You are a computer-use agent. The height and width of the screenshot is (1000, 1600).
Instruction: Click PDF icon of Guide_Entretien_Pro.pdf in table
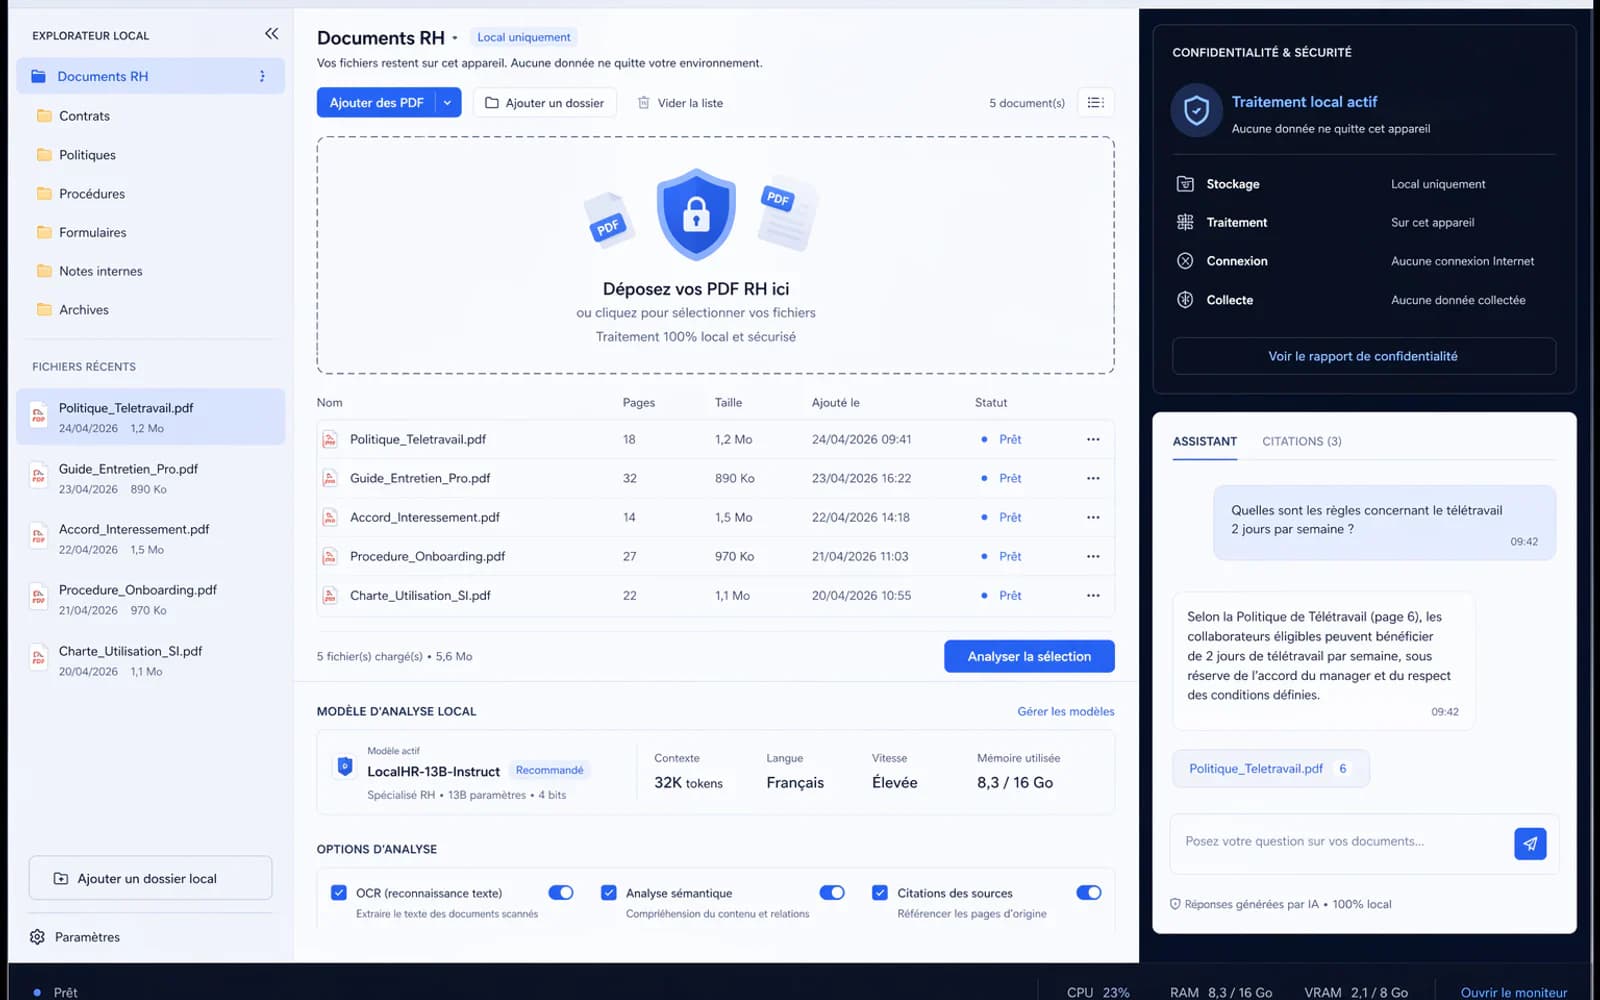pyautogui.click(x=329, y=478)
